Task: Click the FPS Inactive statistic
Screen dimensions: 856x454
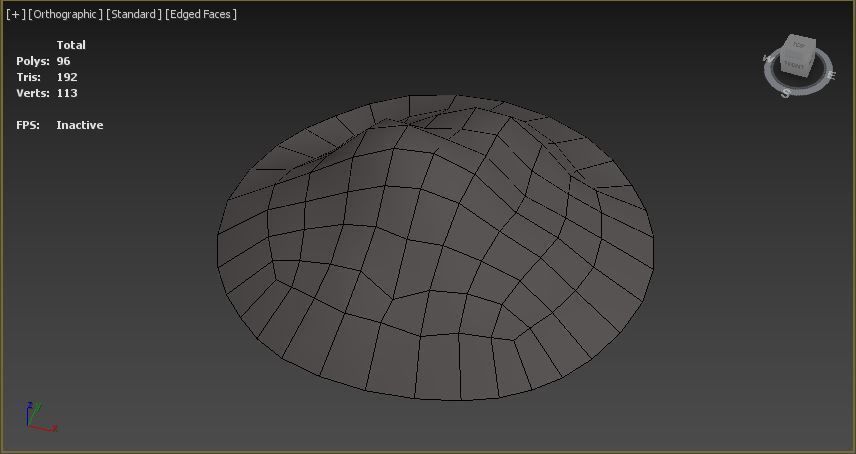Action: 79,125
